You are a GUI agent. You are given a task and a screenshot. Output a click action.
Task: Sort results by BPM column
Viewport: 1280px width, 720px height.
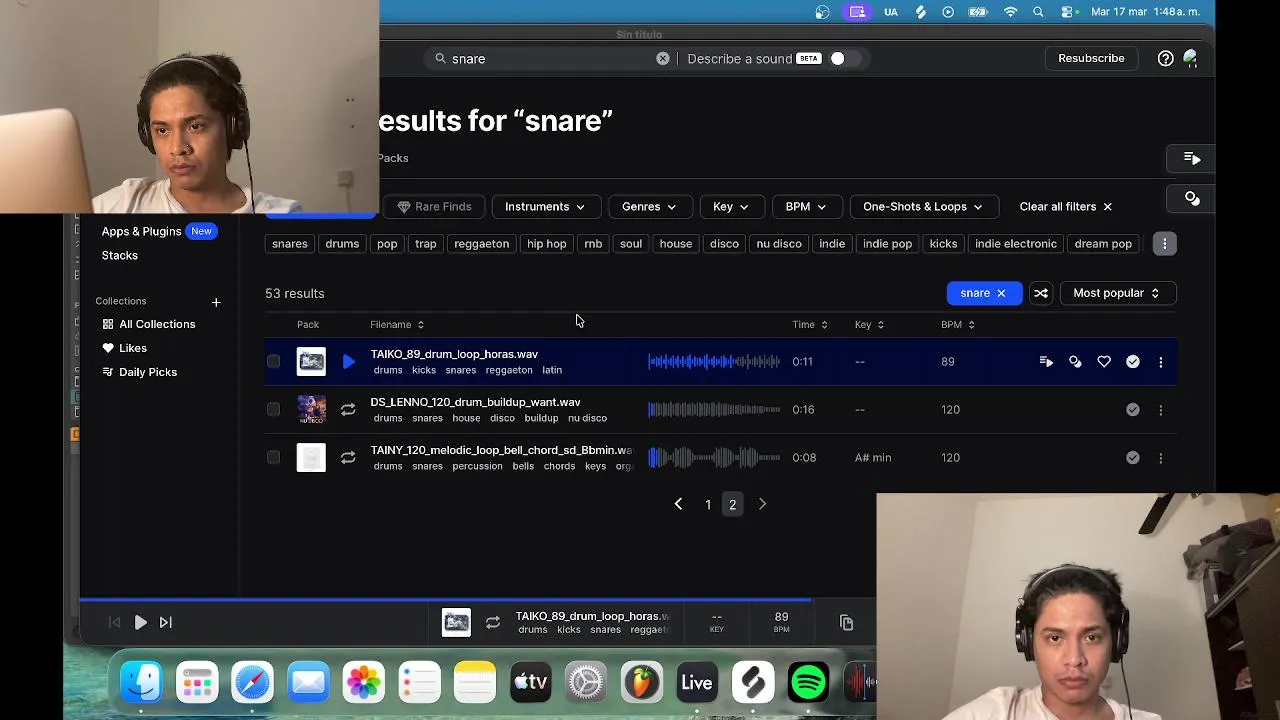point(958,325)
